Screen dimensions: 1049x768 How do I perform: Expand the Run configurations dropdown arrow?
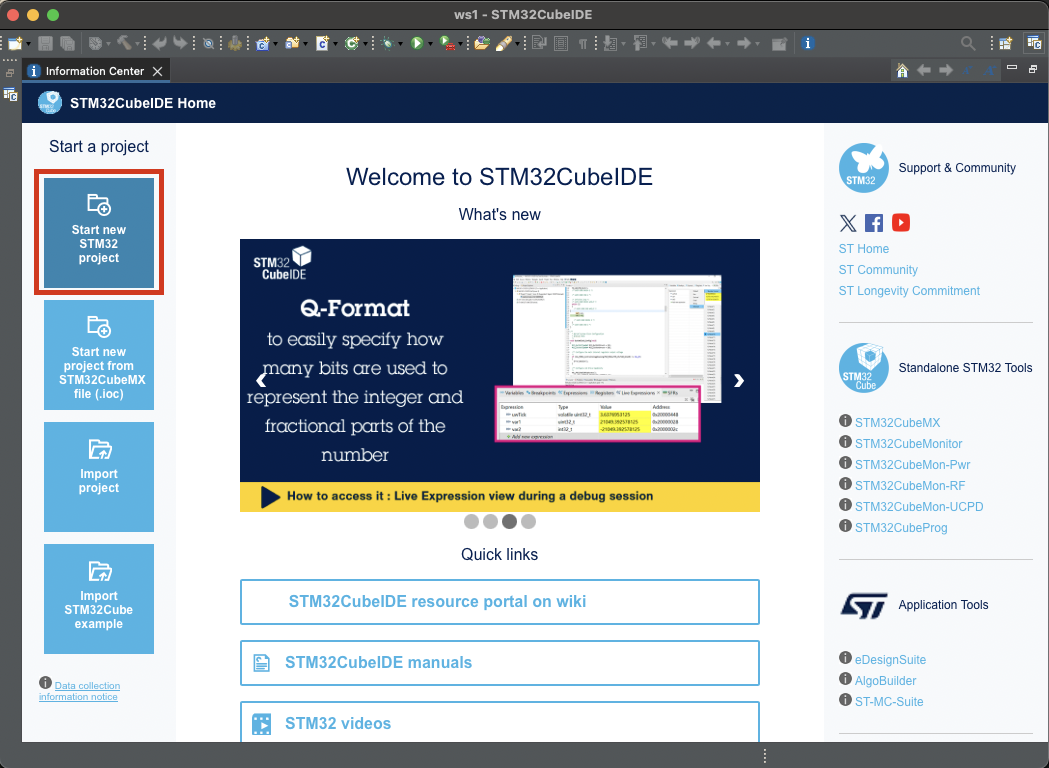tap(430, 44)
